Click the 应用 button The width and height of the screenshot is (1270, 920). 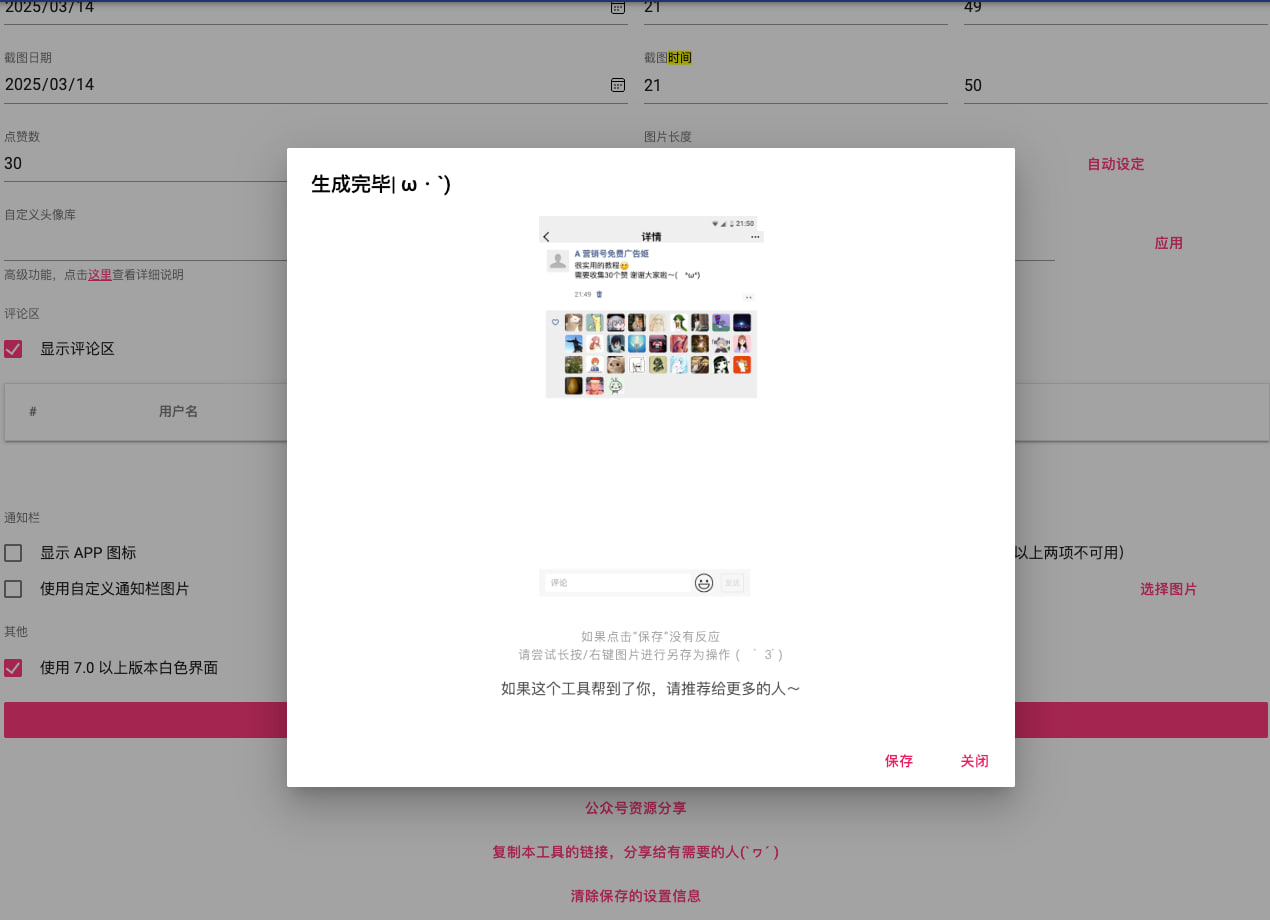coord(1169,243)
